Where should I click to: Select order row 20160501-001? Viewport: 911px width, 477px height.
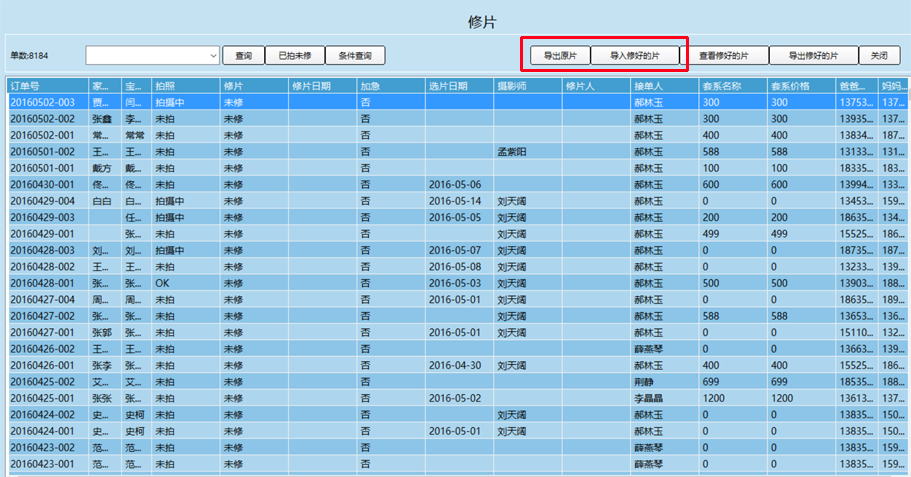tap(457, 168)
